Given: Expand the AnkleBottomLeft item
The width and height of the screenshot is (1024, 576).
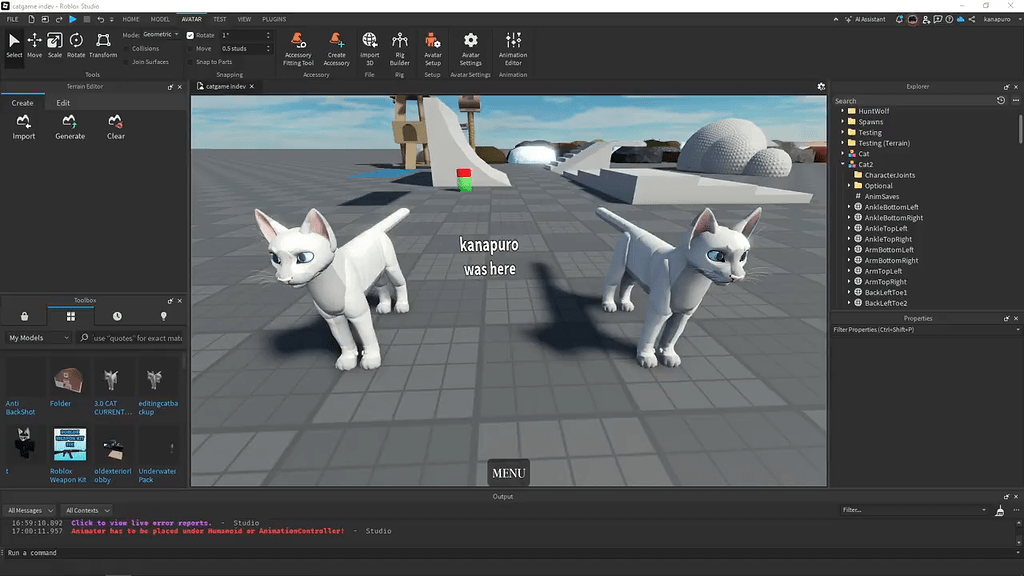Looking at the screenshot, I should (x=849, y=207).
